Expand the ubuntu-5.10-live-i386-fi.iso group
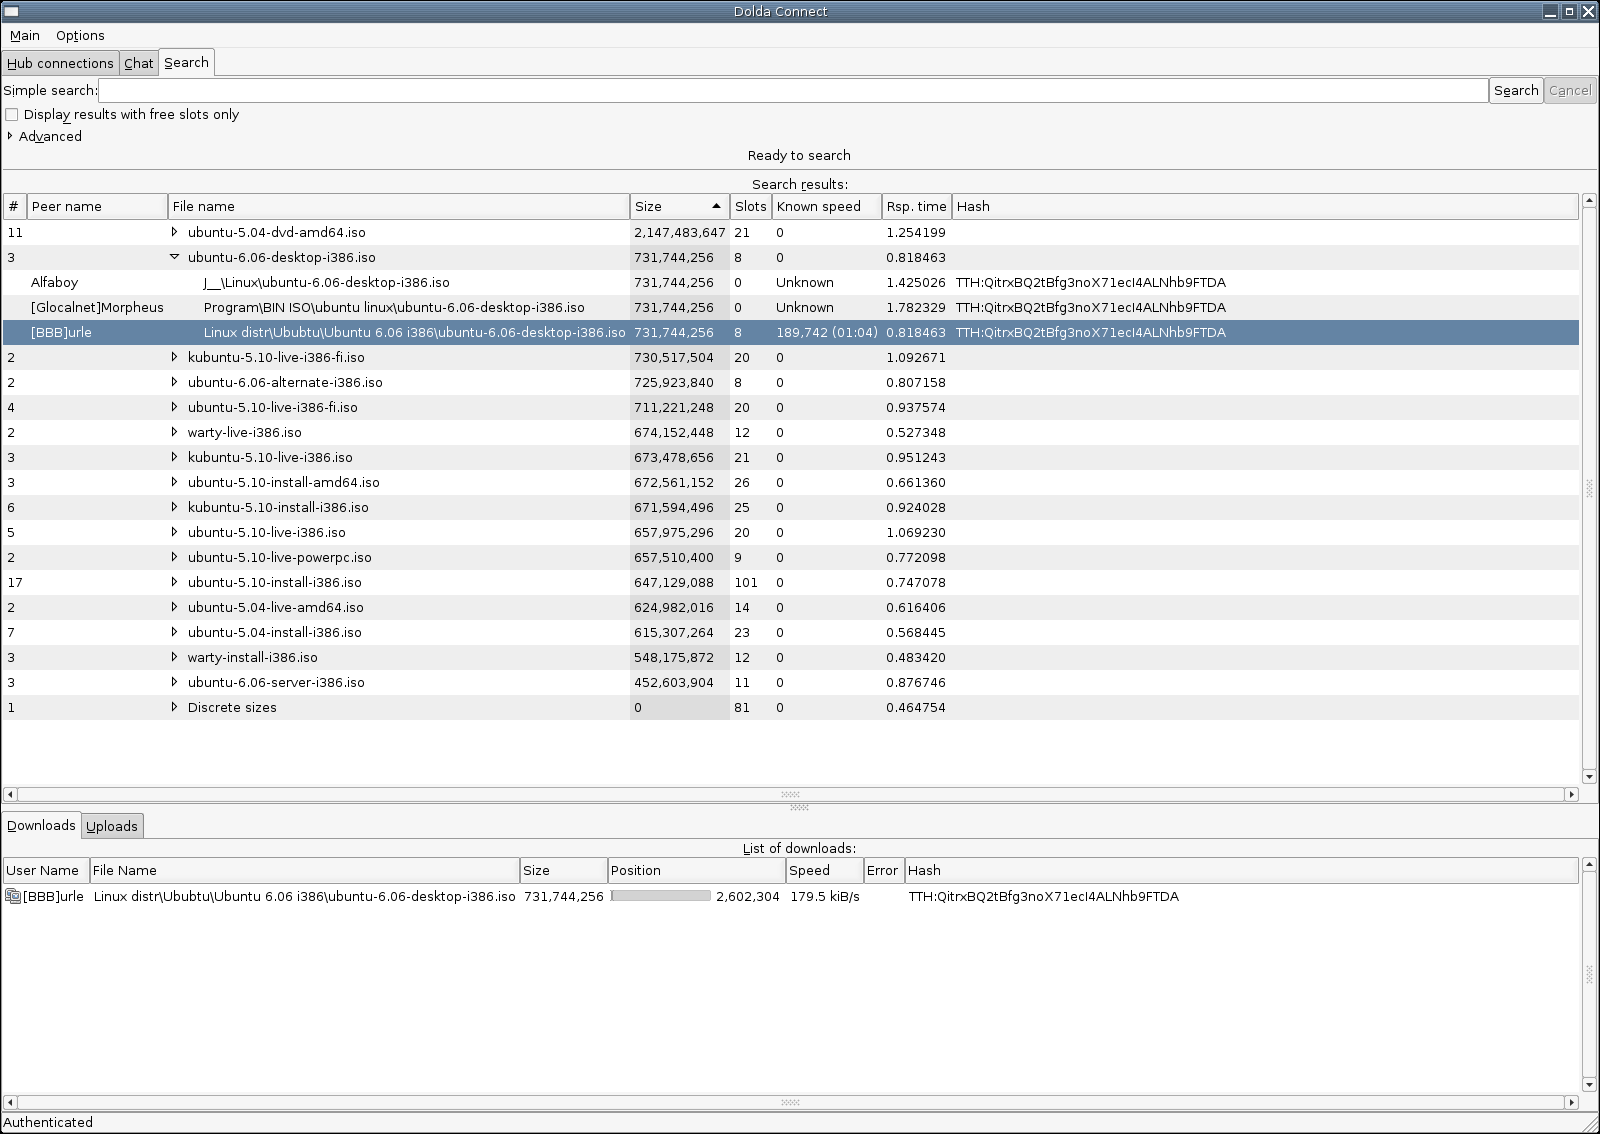This screenshot has width=1600, height=1134. coord(174,407)
